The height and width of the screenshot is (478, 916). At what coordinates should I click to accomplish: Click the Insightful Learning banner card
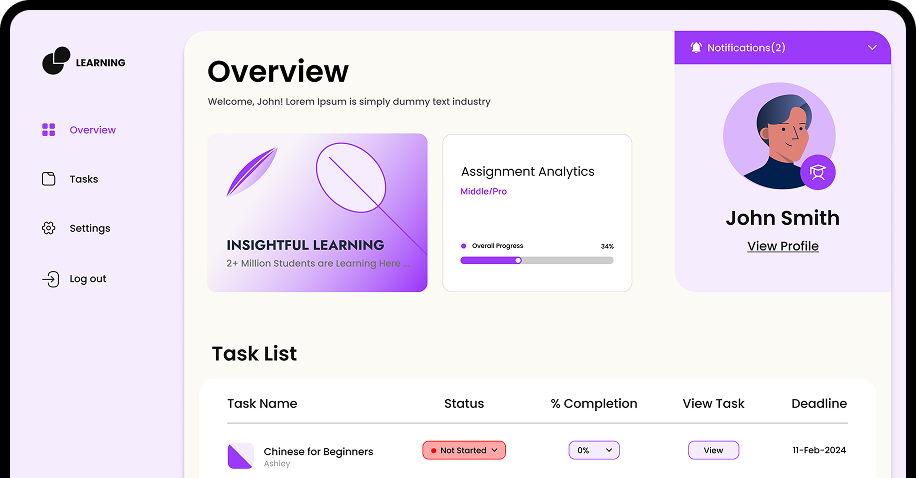click(317, 213)
